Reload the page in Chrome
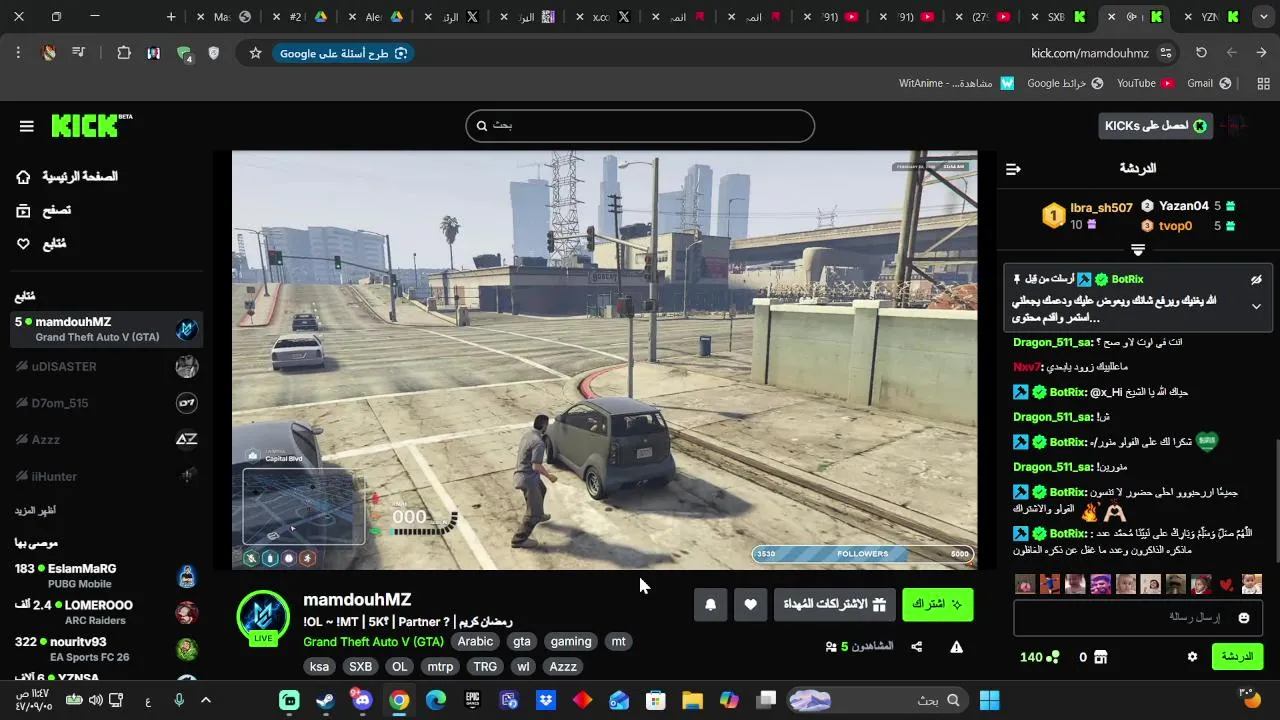Image resolution: width=1280 pixels, height=720 pixels. coord(1201,53)
